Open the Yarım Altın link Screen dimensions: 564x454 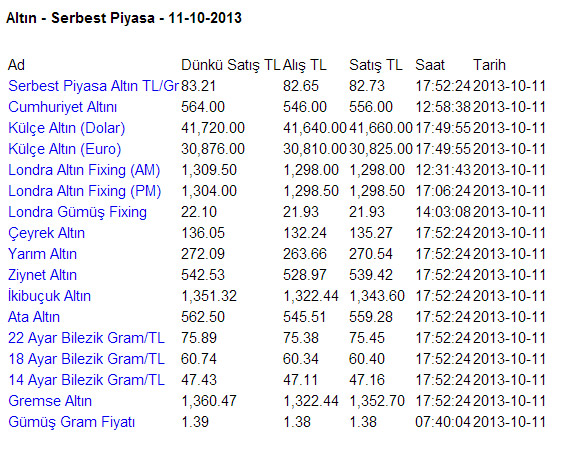(42, 254)
